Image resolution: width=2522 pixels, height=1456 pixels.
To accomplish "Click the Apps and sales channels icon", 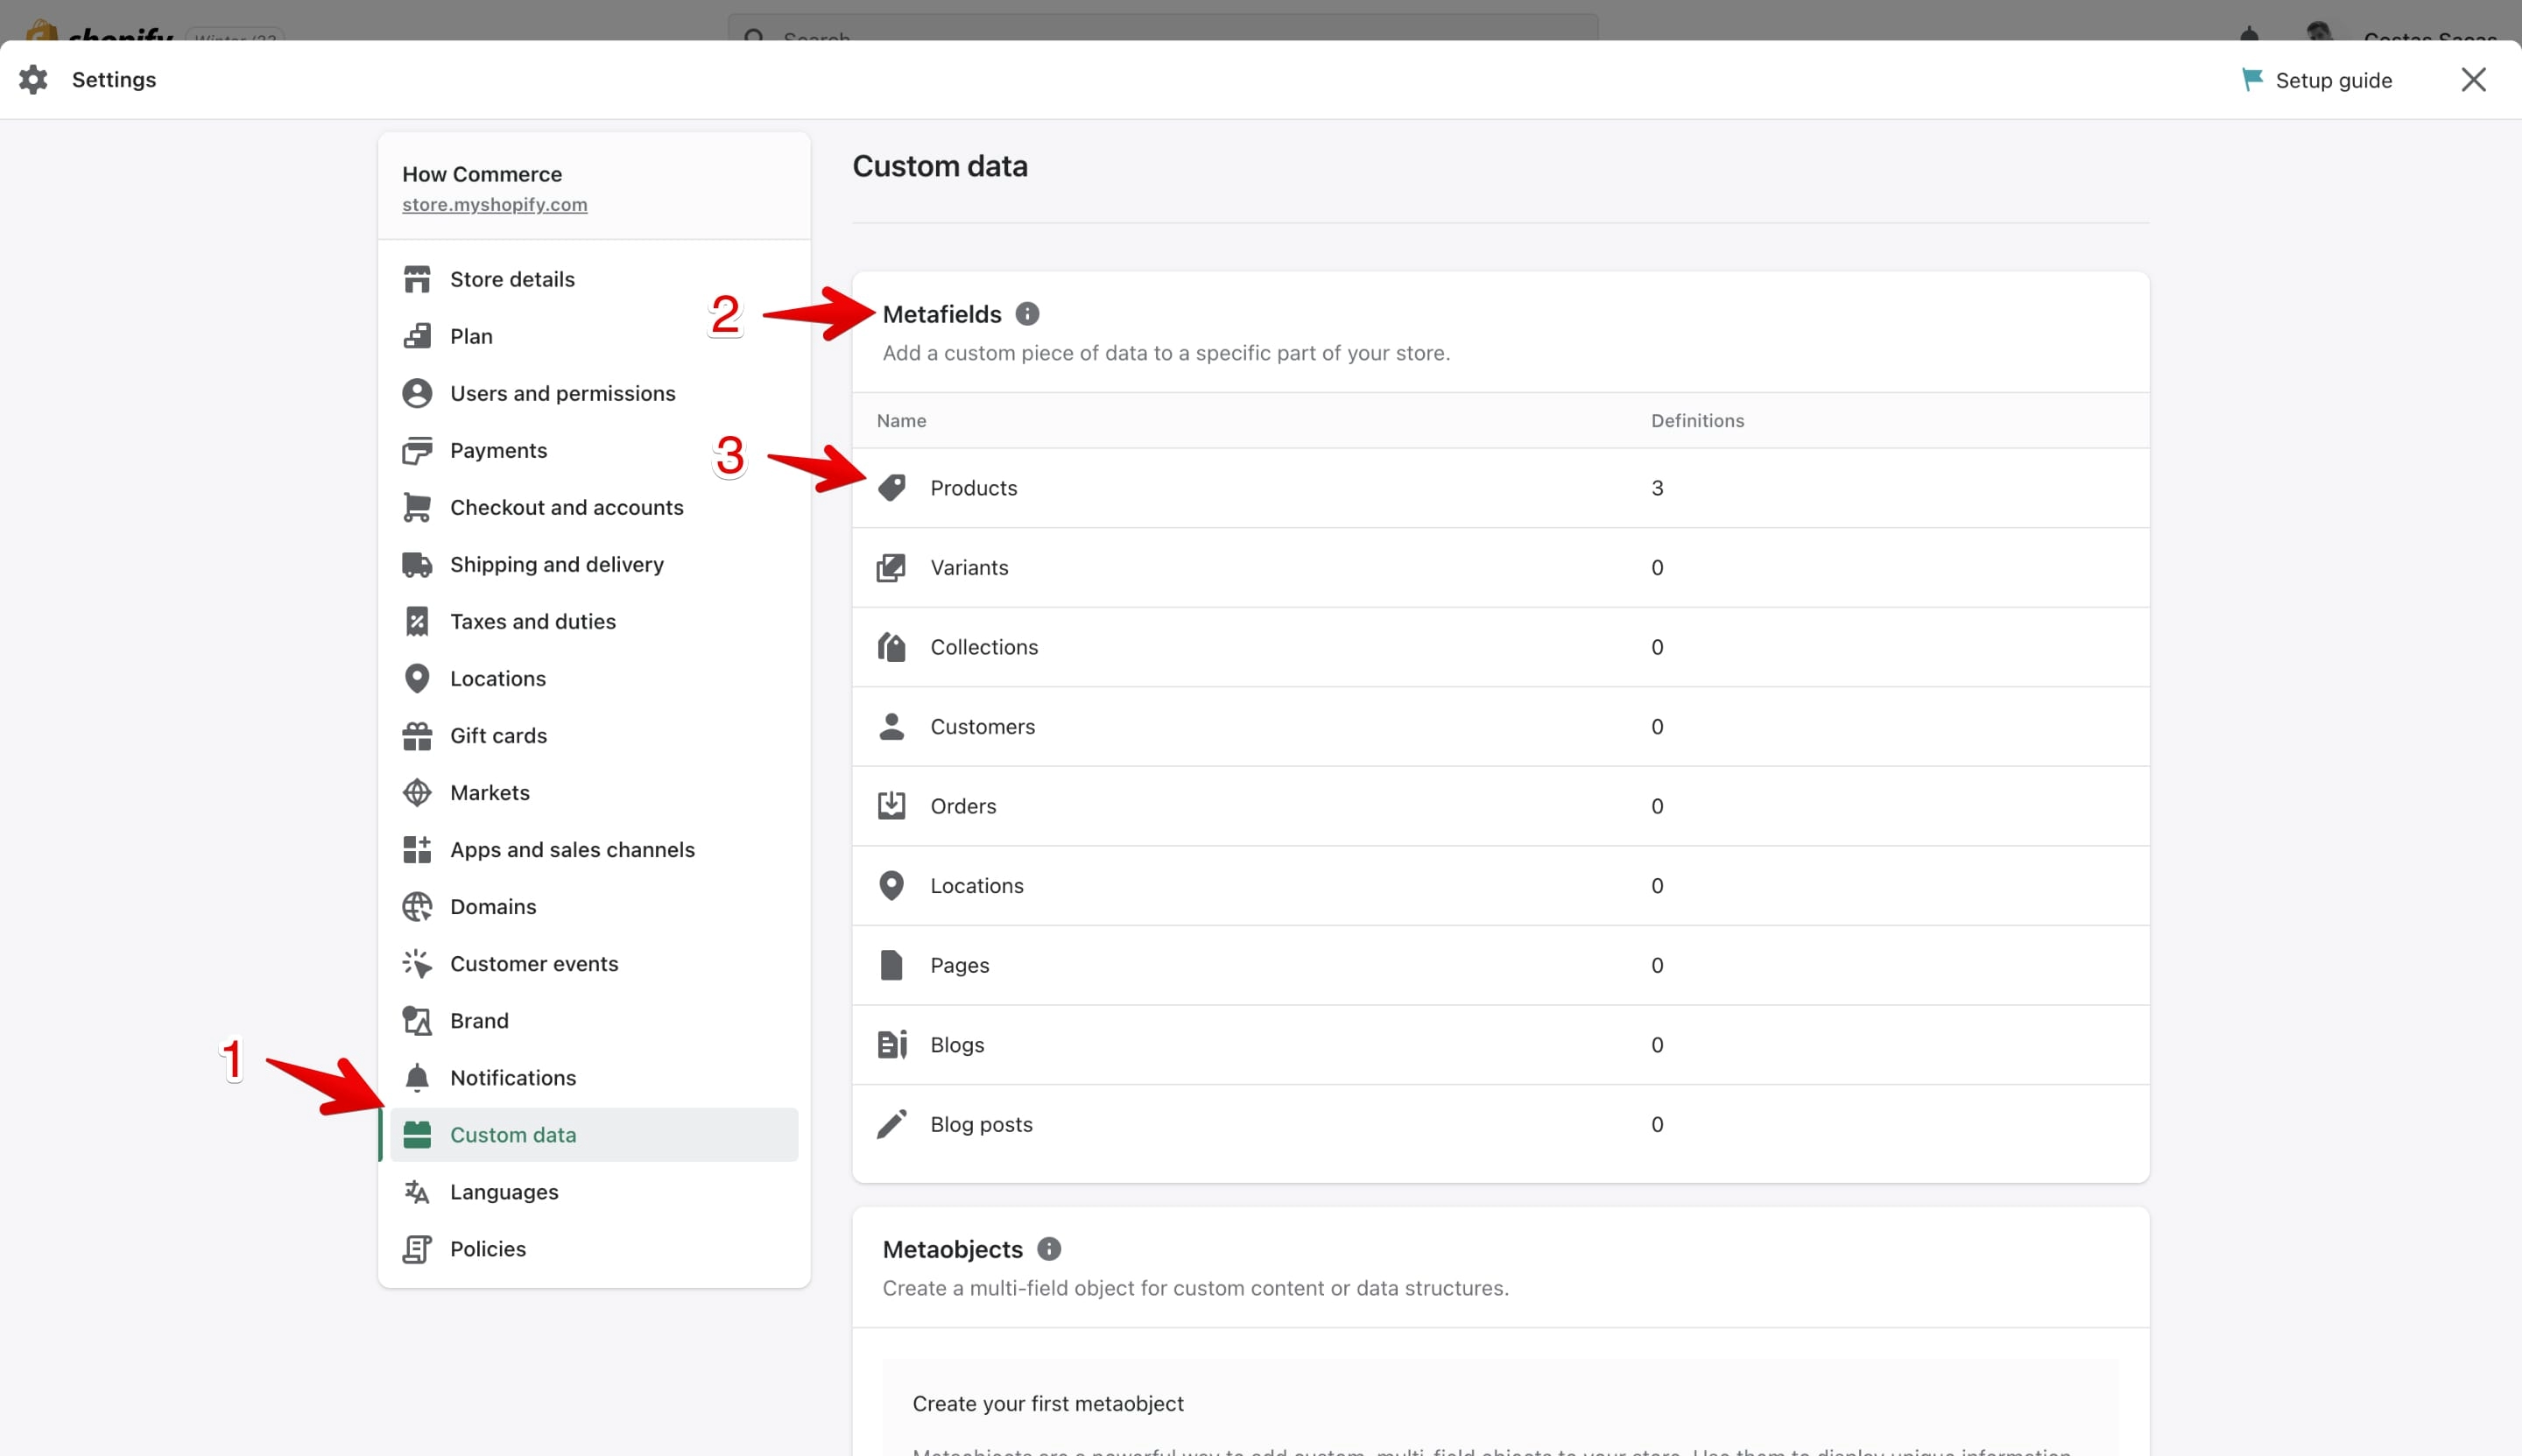I will click(417, 850).
